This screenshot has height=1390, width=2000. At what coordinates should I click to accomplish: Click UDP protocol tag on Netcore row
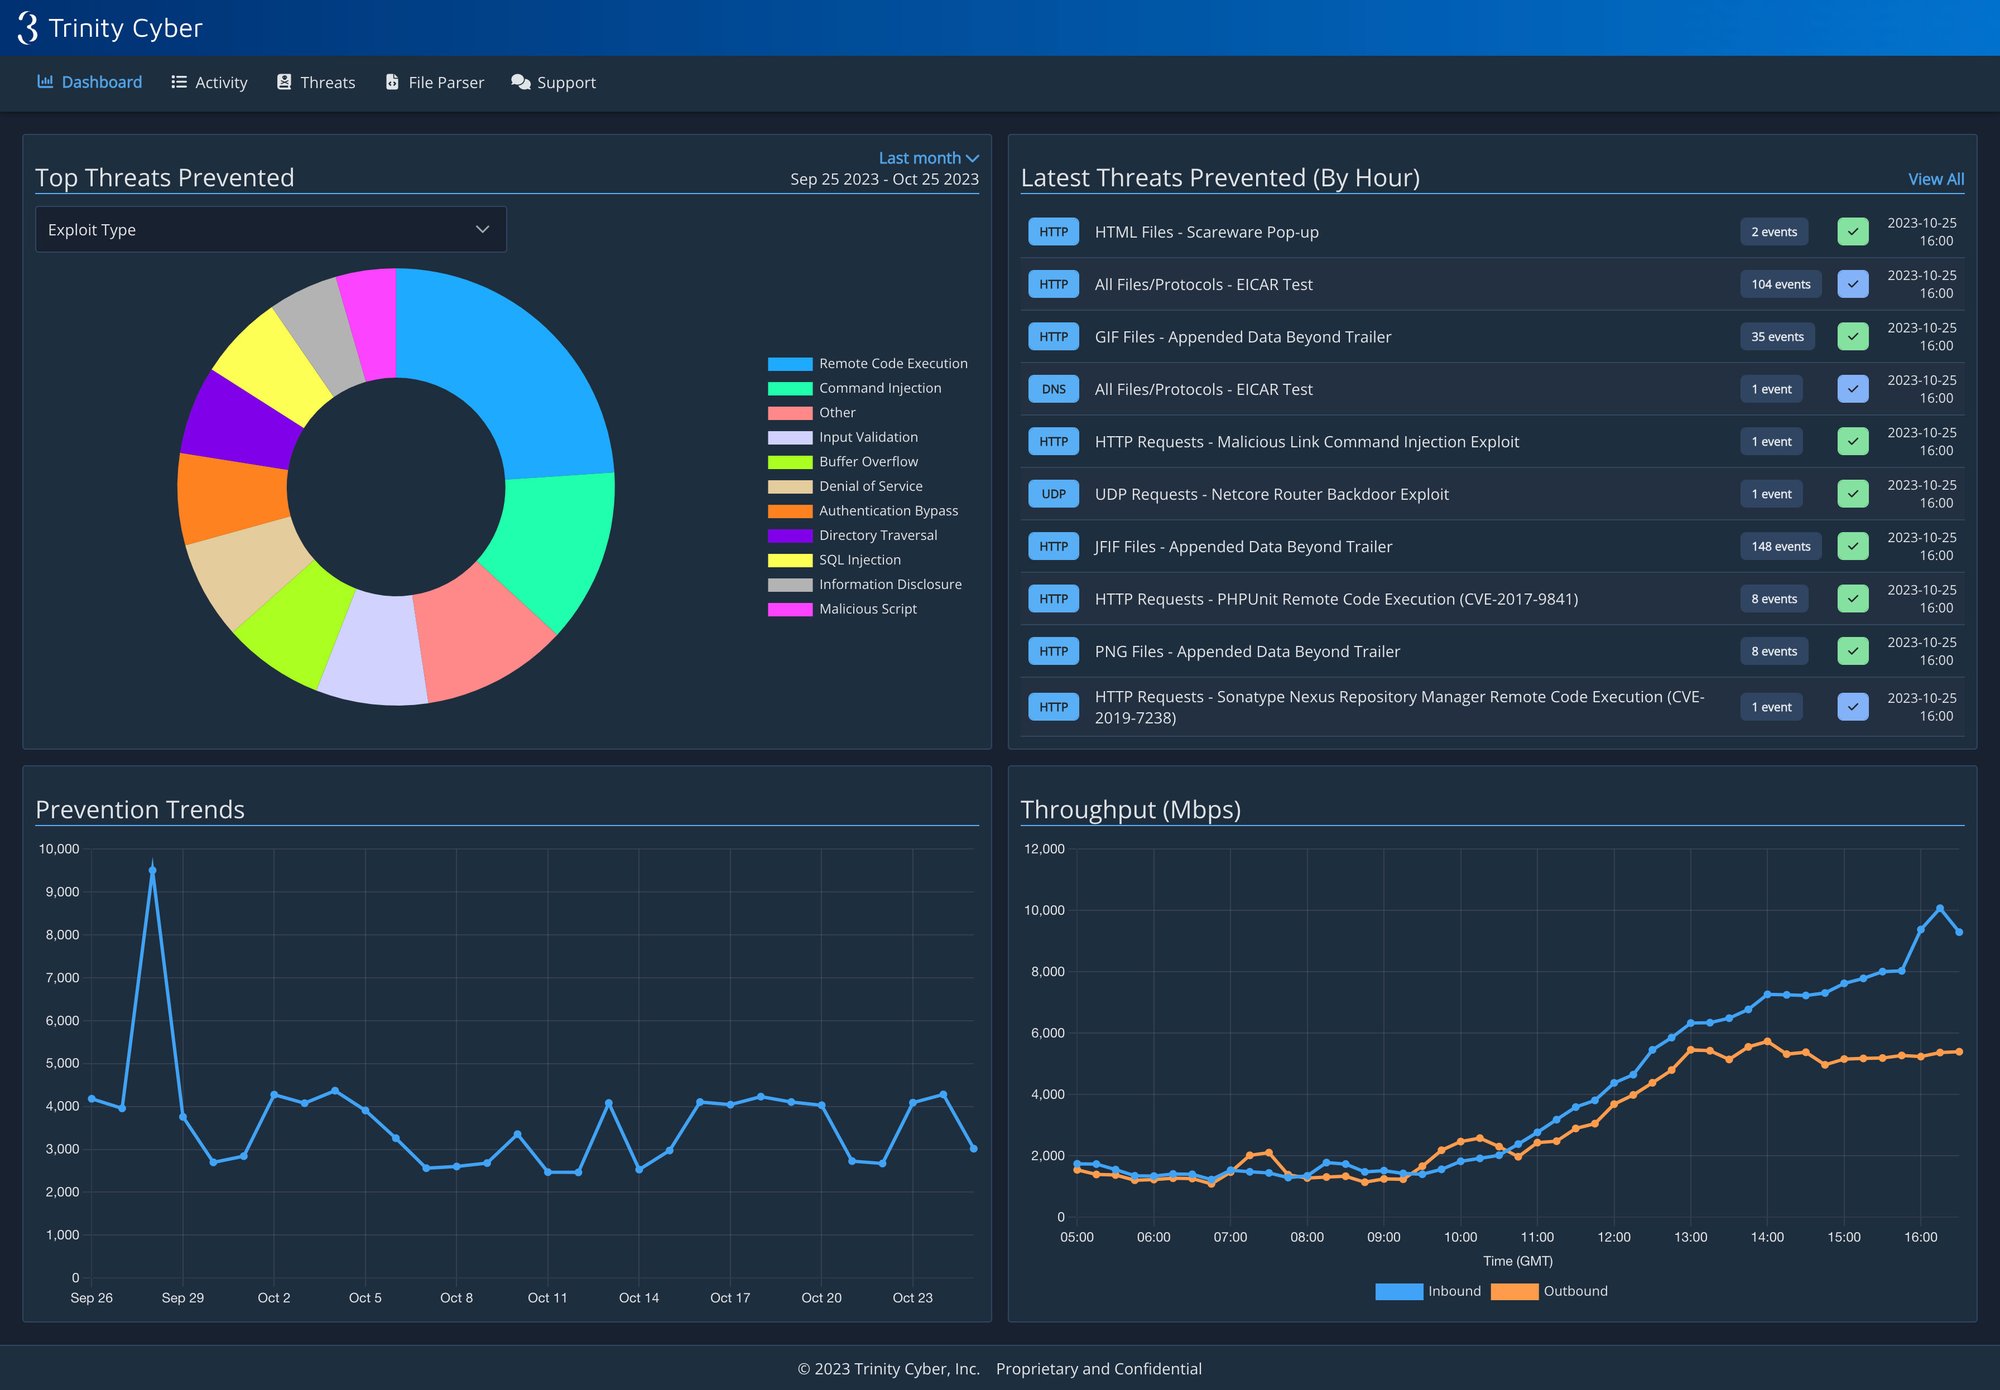[x=1053, y=494]
